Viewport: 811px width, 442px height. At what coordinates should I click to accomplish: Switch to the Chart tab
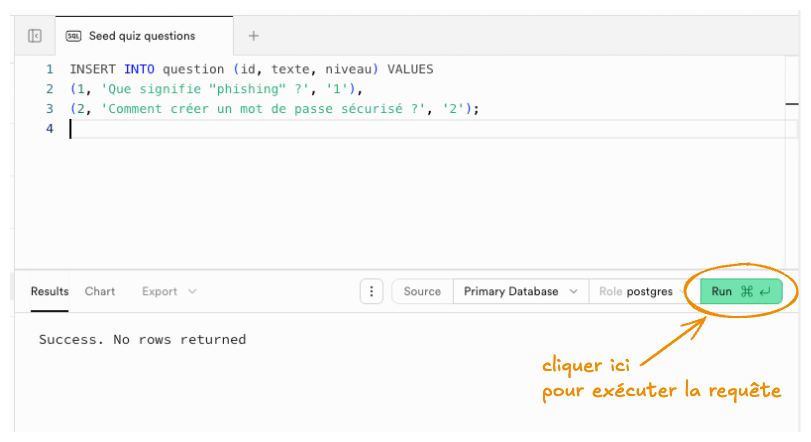(100, 292)
